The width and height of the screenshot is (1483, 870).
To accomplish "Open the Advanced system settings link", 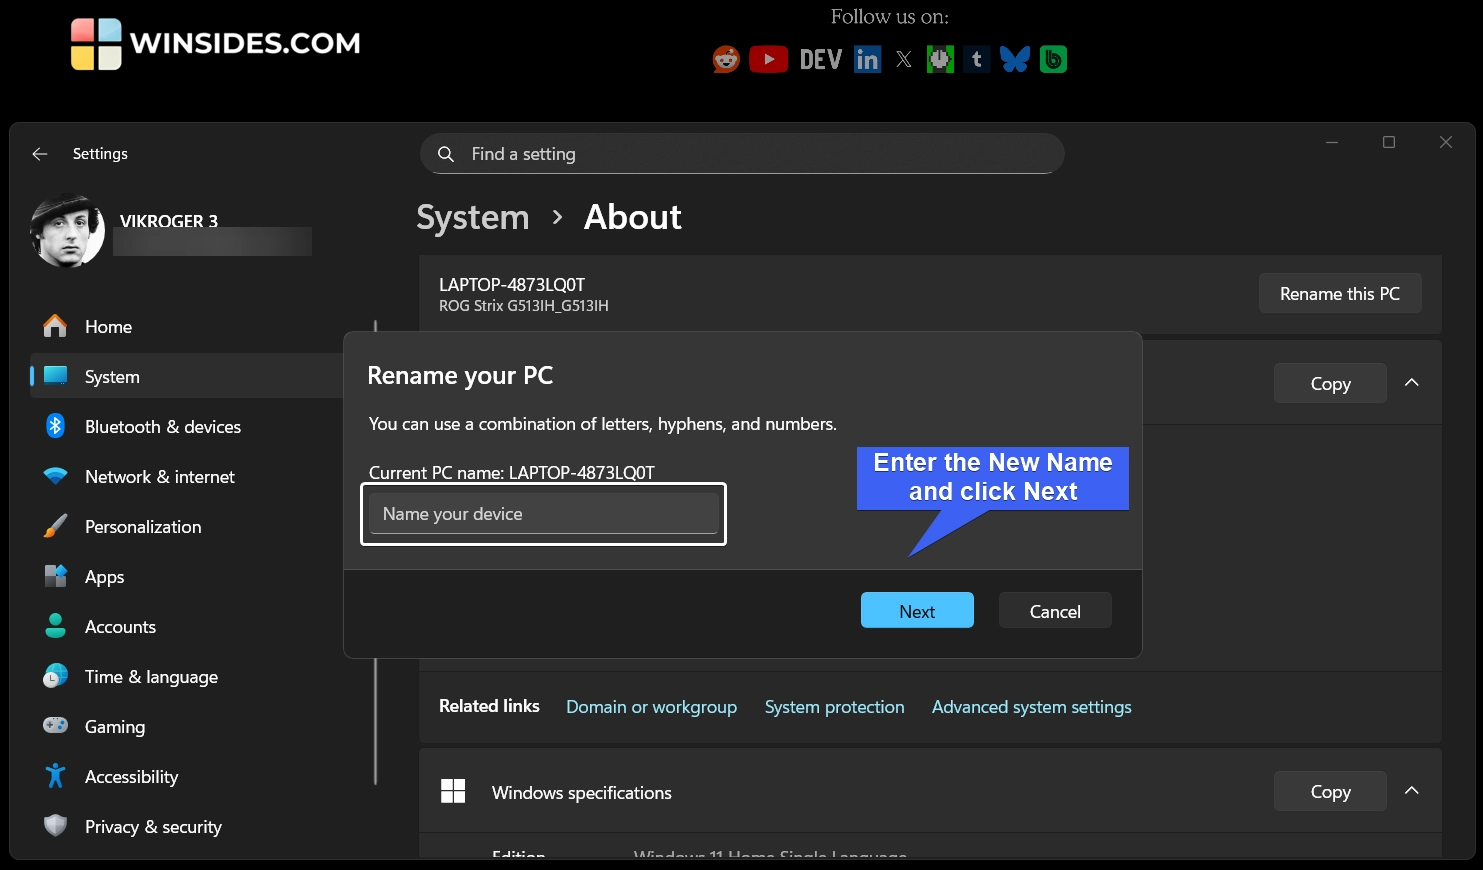I will click(1031, 707).
